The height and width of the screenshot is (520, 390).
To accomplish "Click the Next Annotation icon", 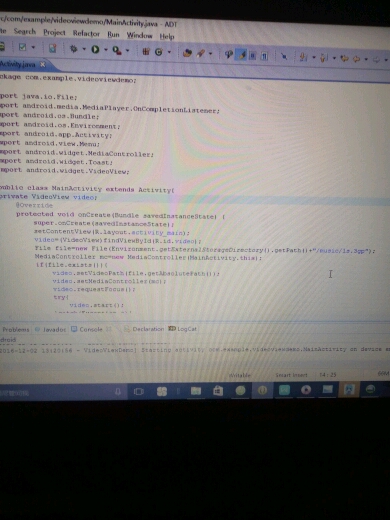I will pos(303,57).
